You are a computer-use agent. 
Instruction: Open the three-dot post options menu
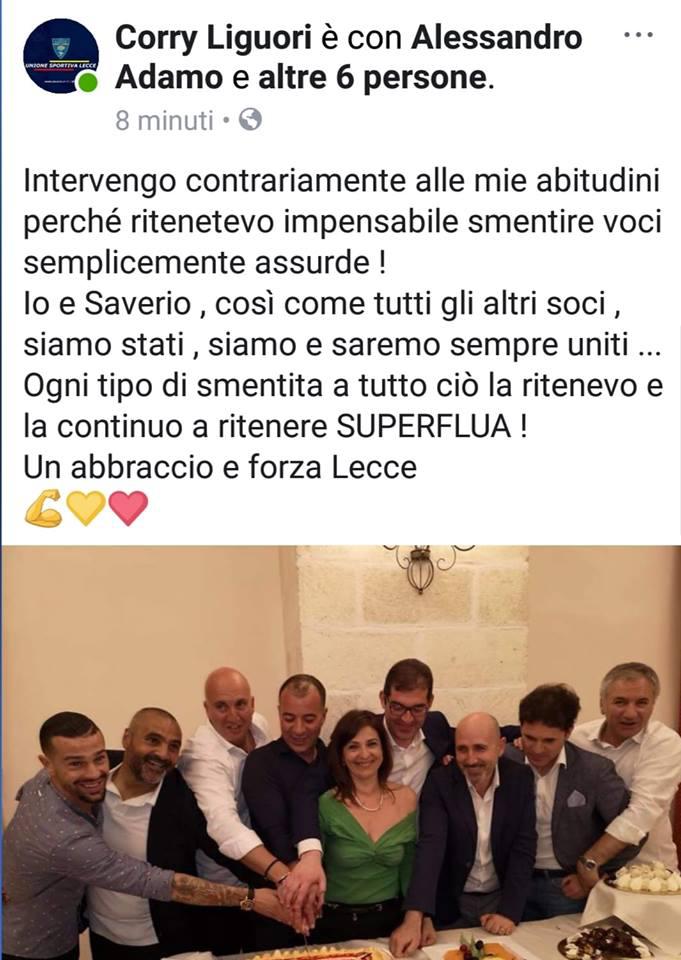pos(639,35)
